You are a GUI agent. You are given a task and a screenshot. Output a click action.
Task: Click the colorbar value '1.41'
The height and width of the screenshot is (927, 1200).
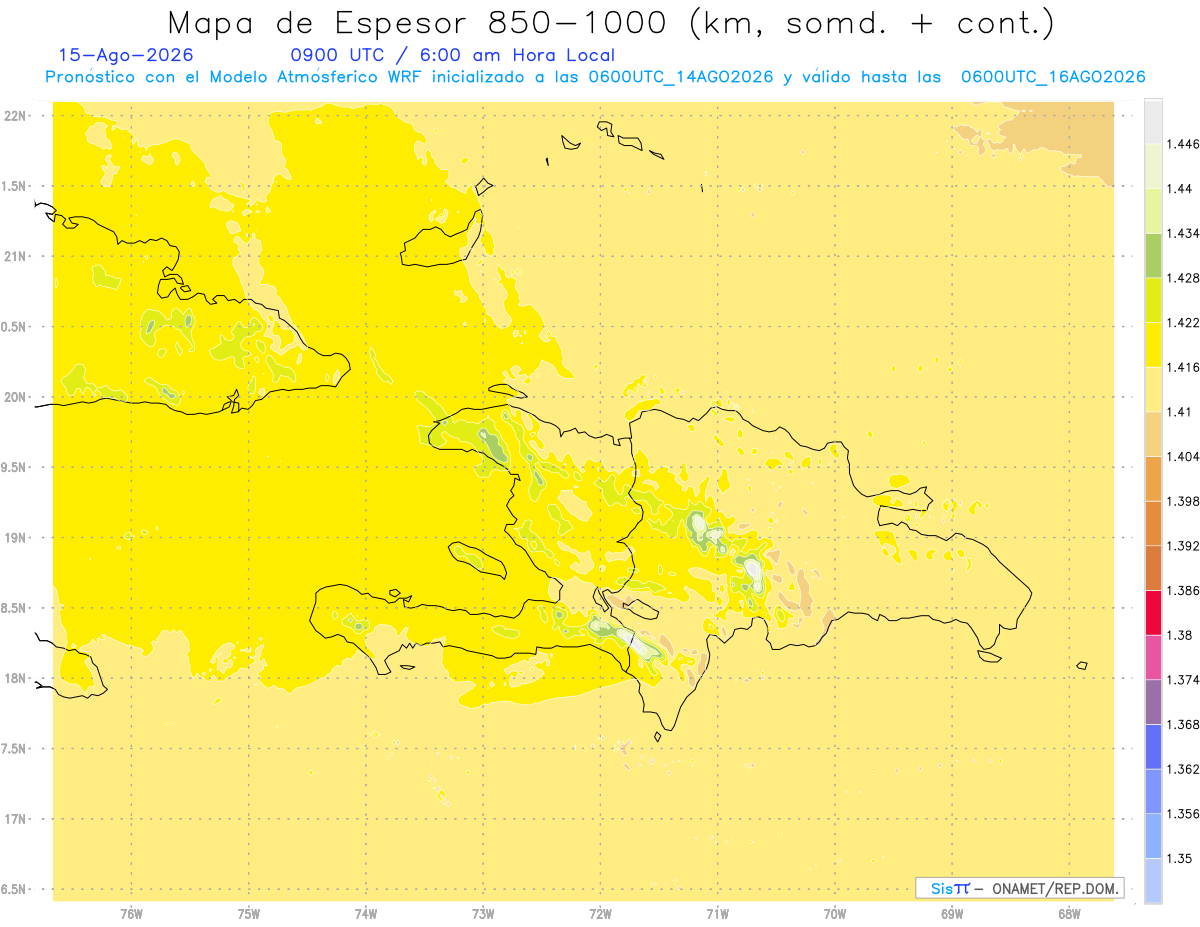tap(1180, 412)
